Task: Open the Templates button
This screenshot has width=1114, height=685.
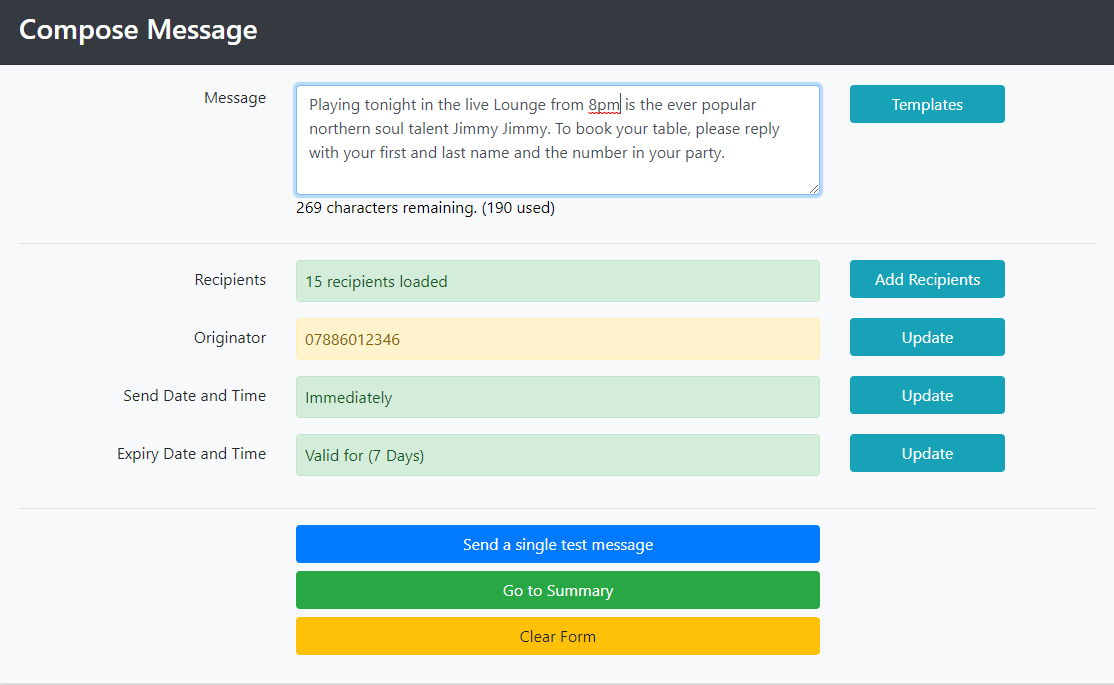Action: (x=927, y=104)
